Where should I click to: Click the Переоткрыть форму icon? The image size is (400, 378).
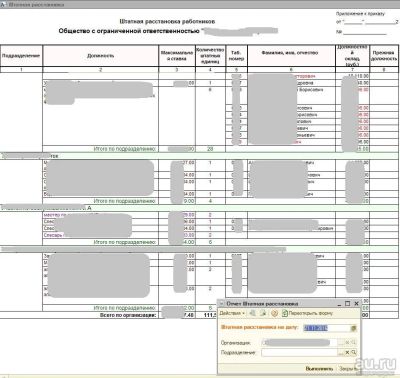click(x=285, y=313)
